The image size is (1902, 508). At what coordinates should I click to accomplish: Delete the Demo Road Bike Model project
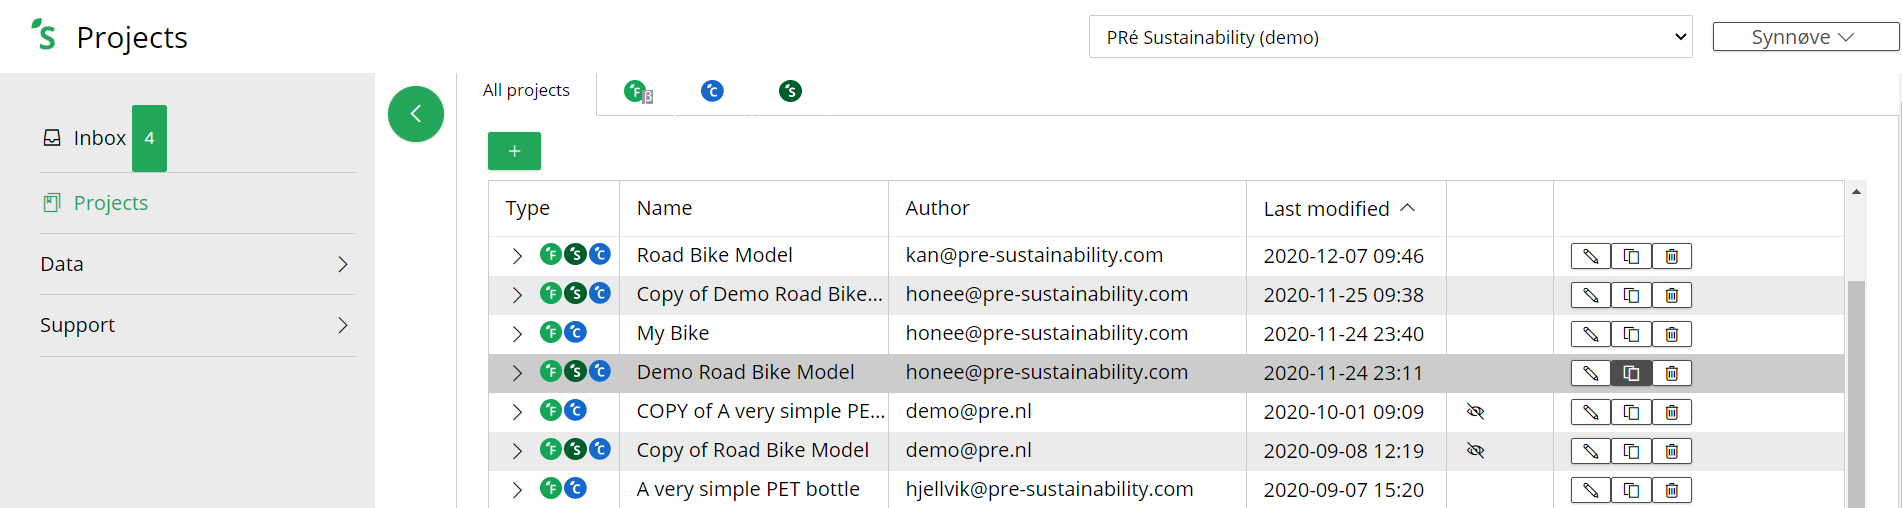pyautogui.click(x=1672, y=373)
